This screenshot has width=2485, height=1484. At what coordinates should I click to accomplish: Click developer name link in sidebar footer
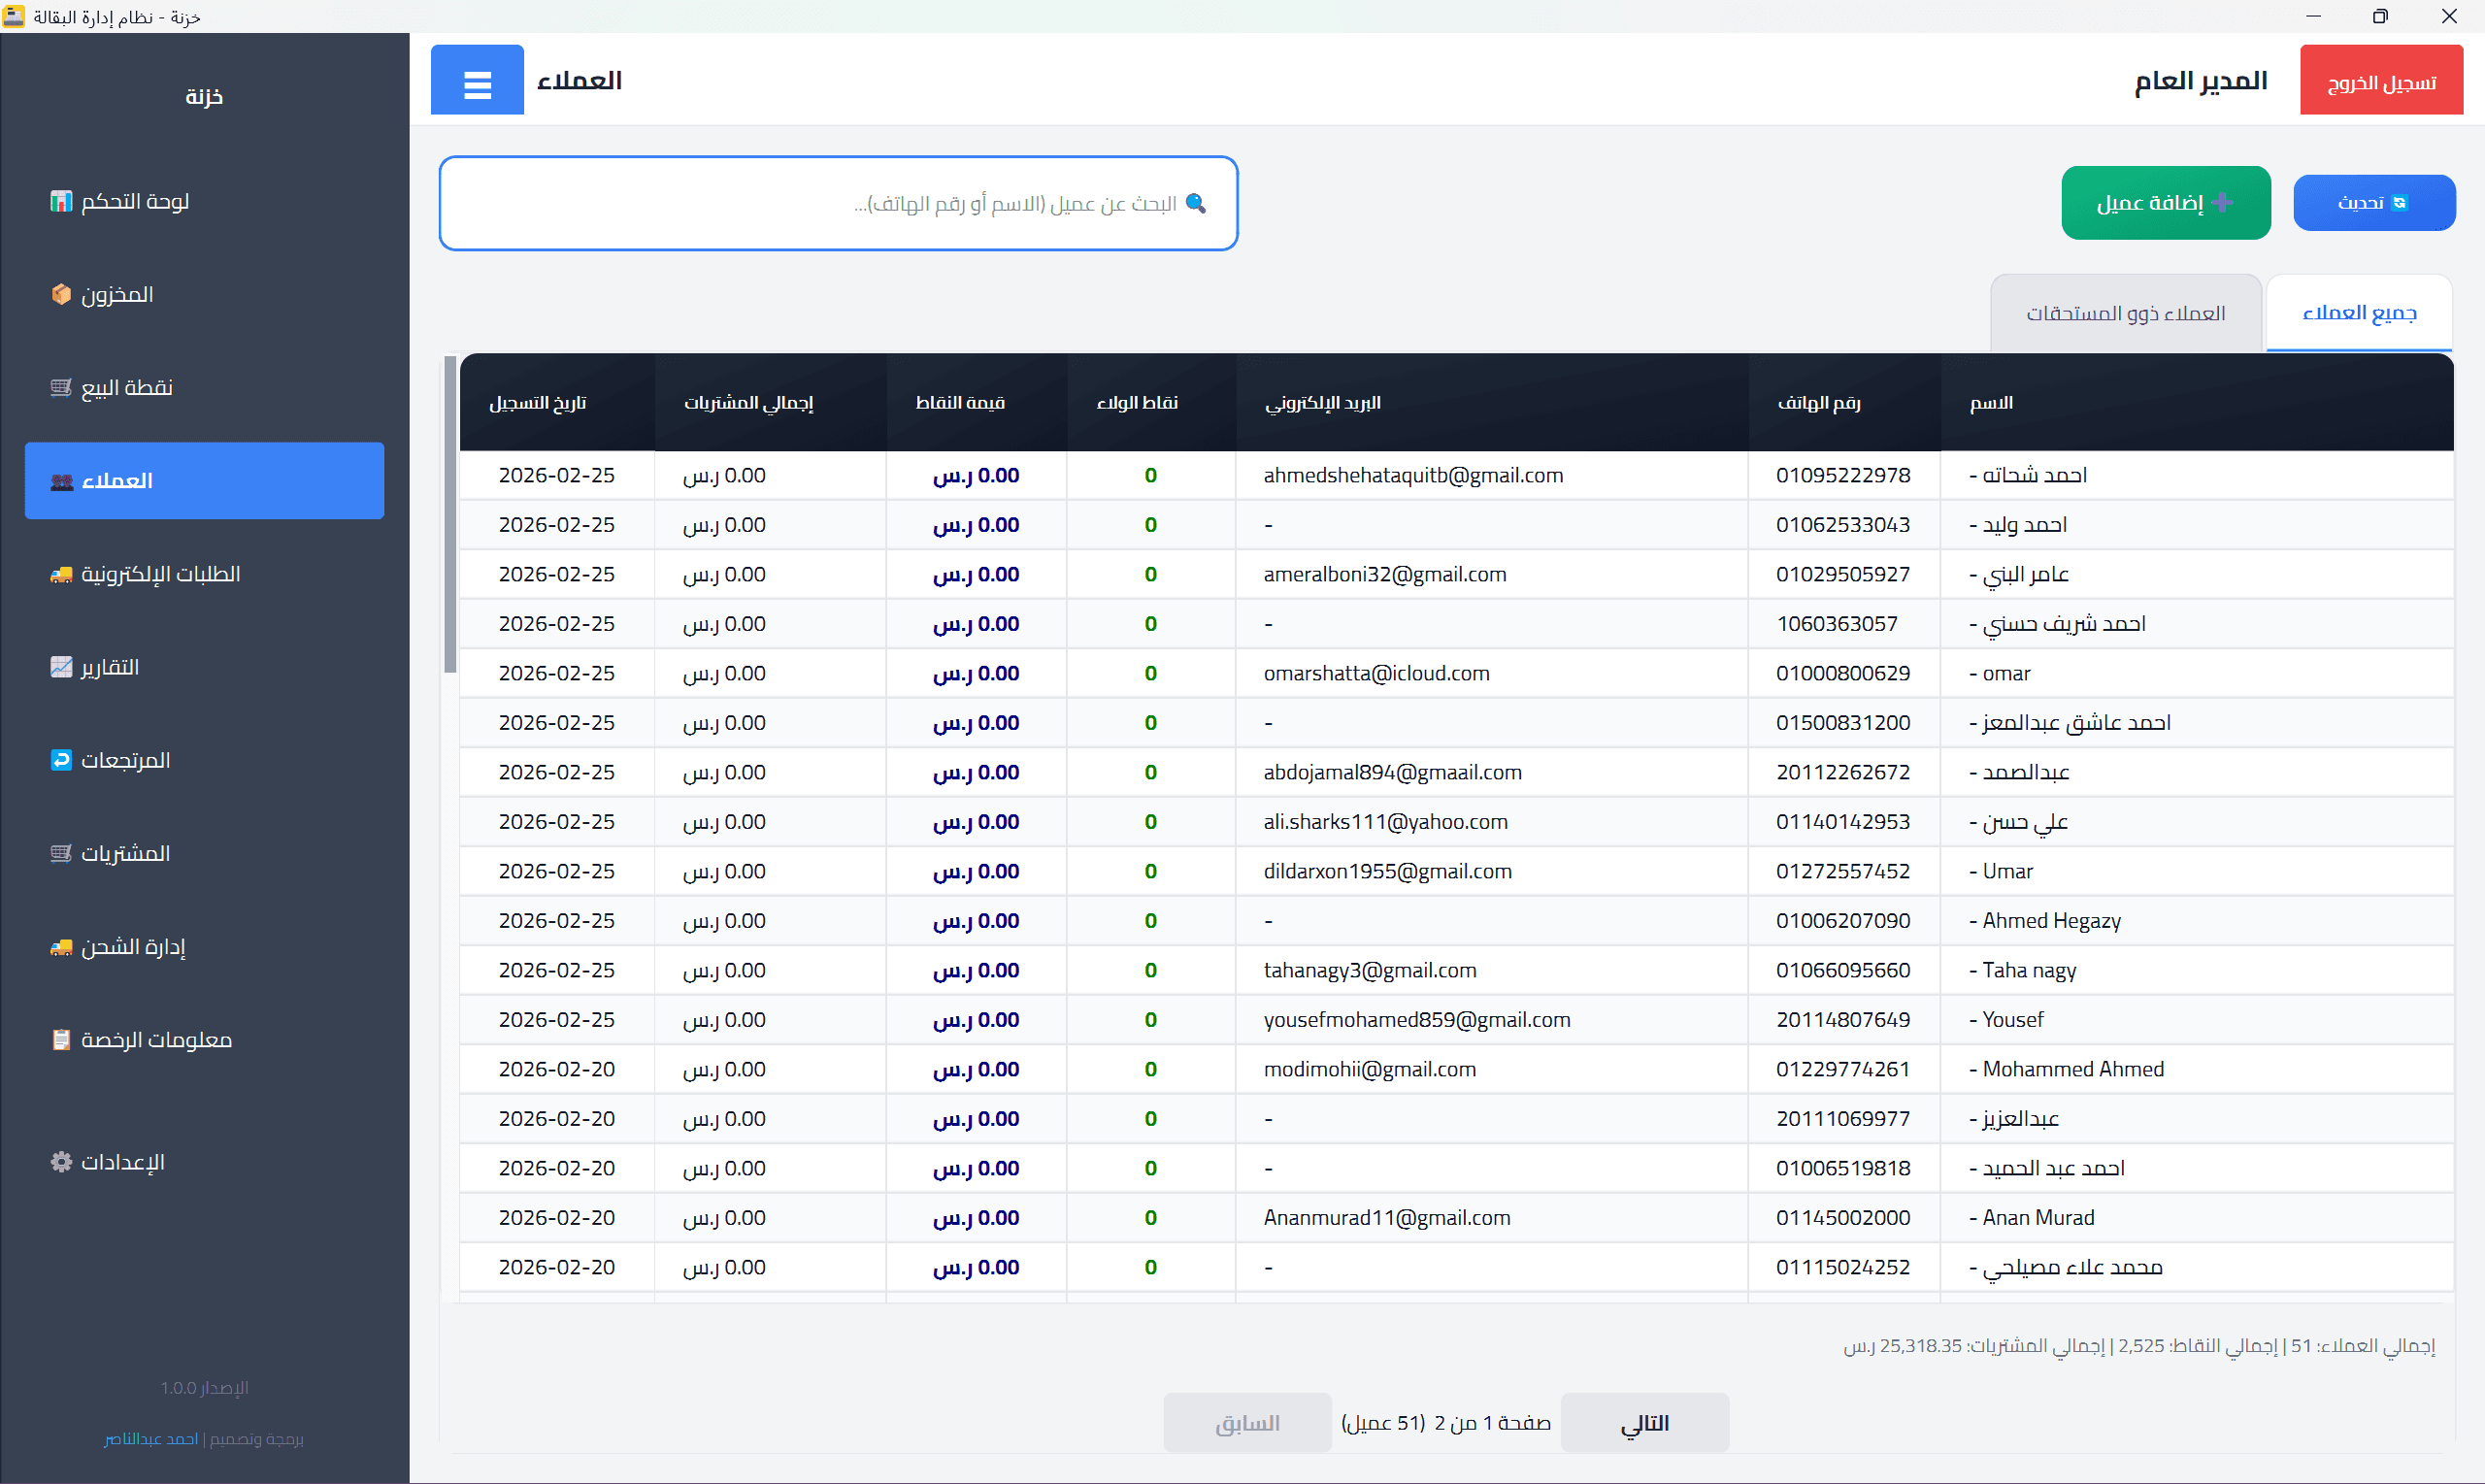click(151, 1439)
